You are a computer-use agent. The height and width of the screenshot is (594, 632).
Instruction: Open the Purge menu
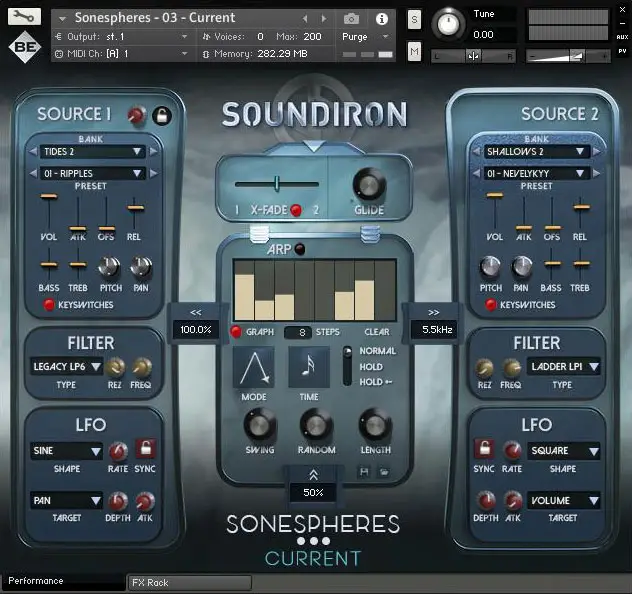365,37
